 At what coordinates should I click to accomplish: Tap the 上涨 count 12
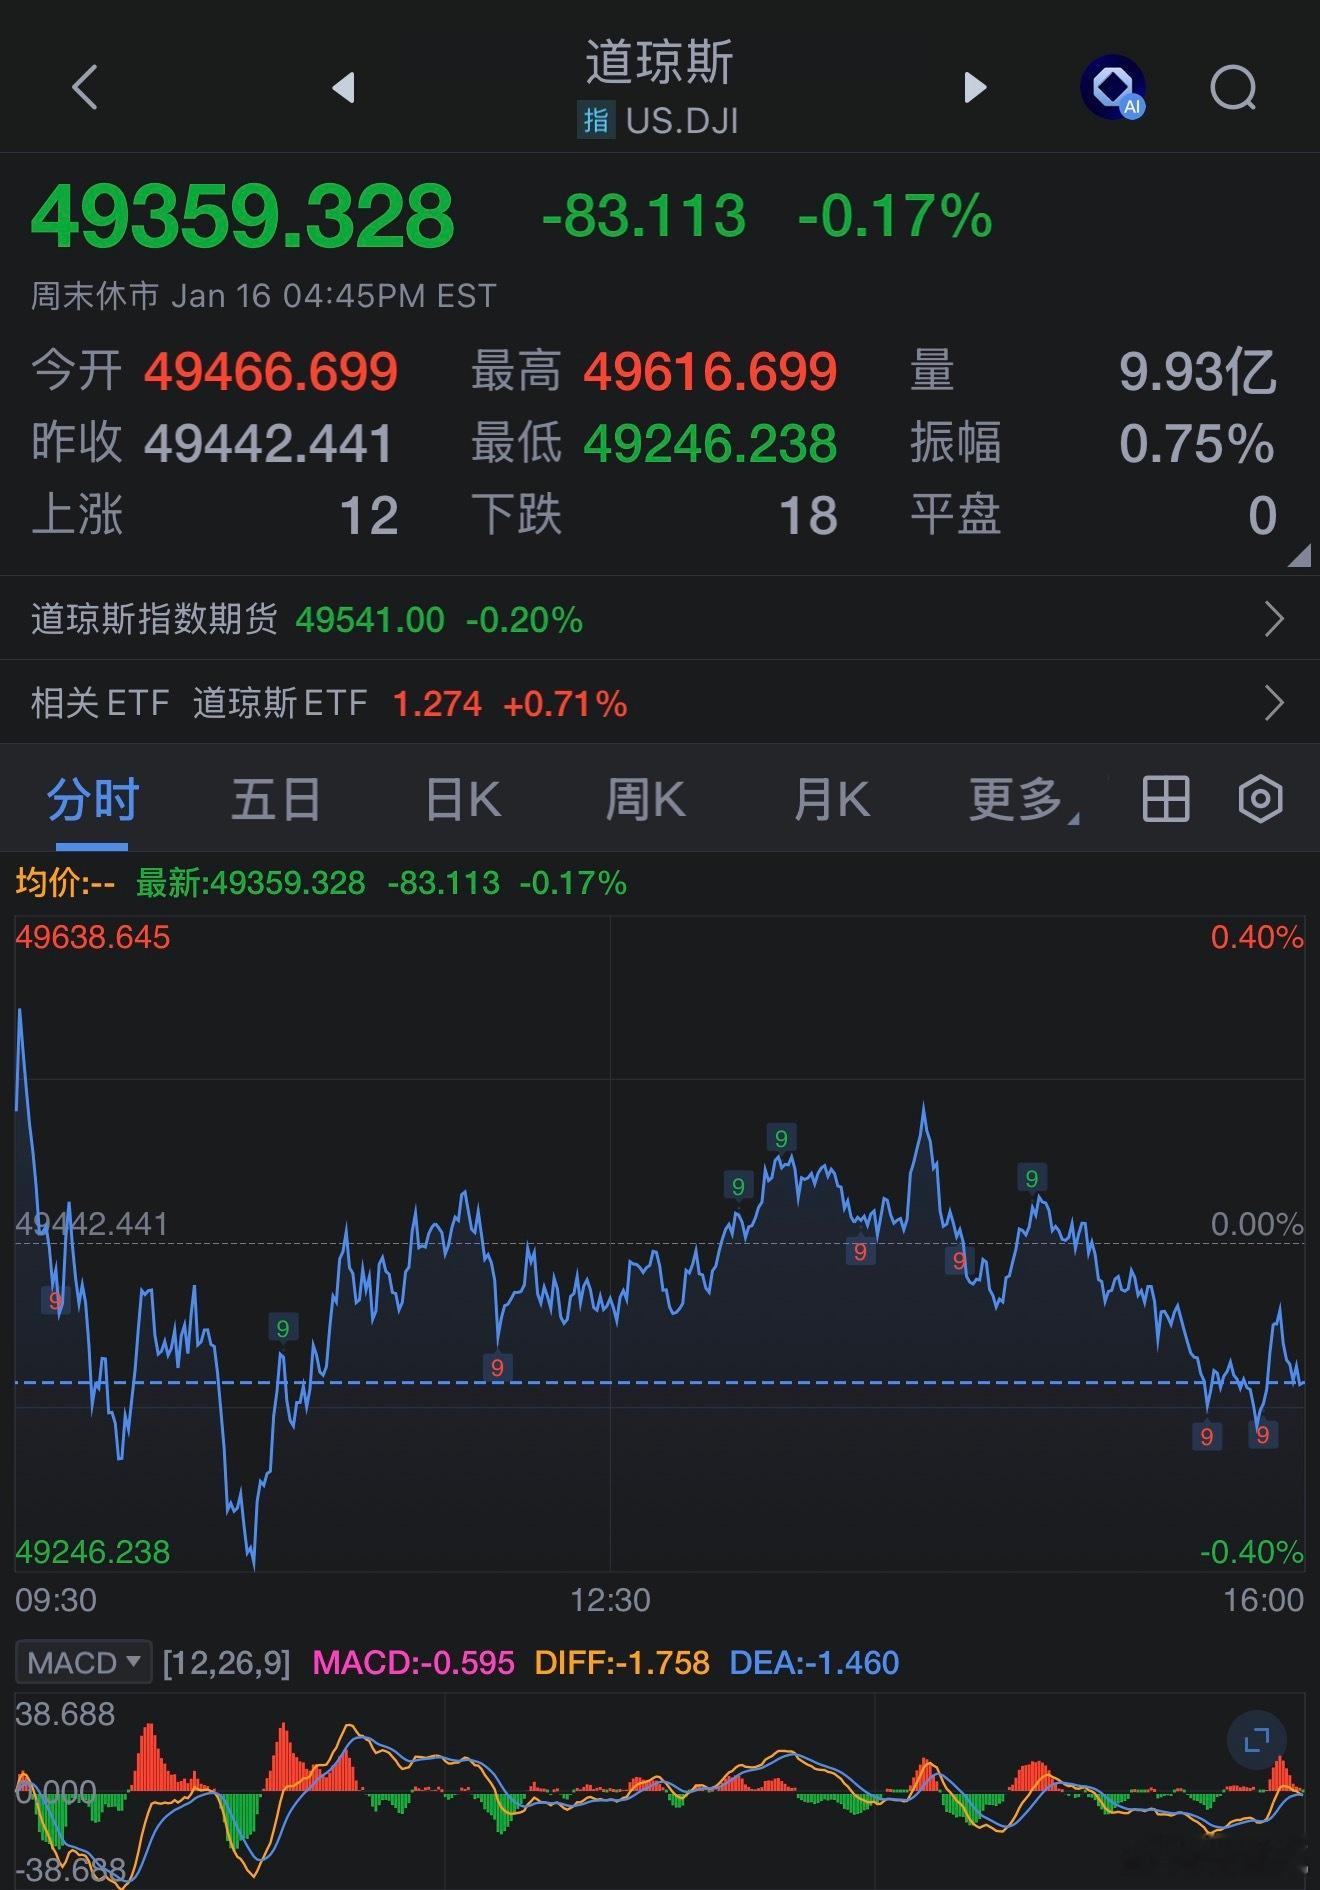369,515
